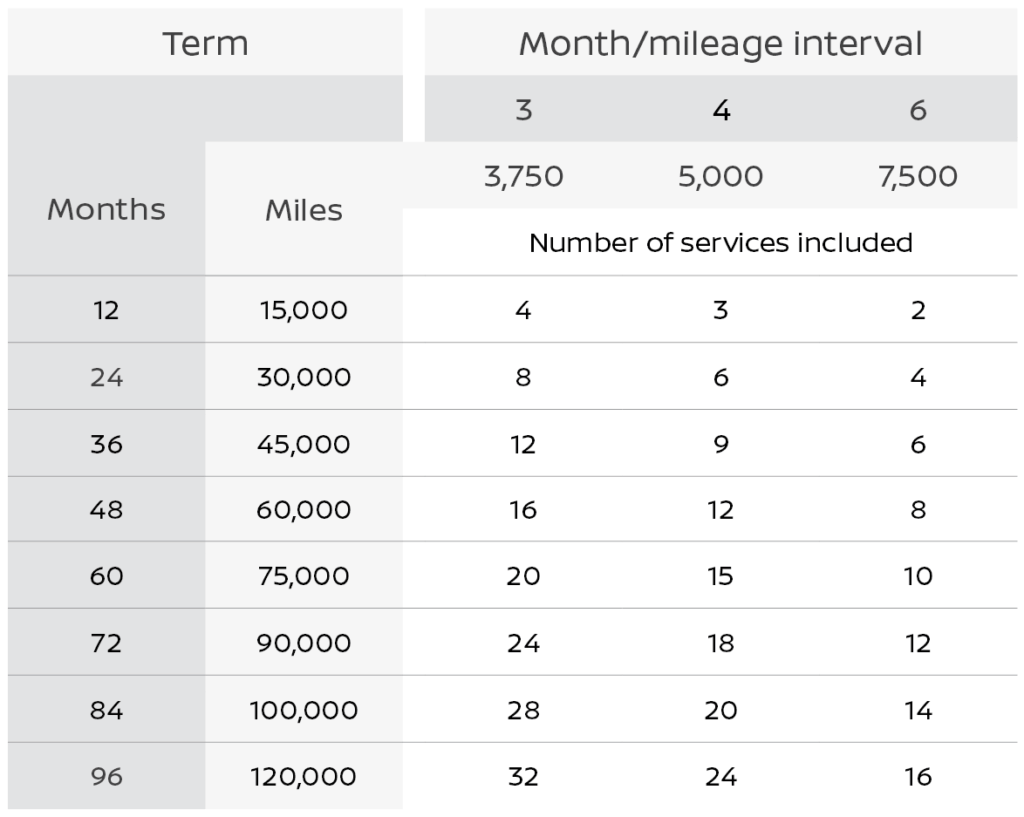This screenshot has width=1024, height=817.
Task: Select the Month/mileage interval header
Action: 720,44
